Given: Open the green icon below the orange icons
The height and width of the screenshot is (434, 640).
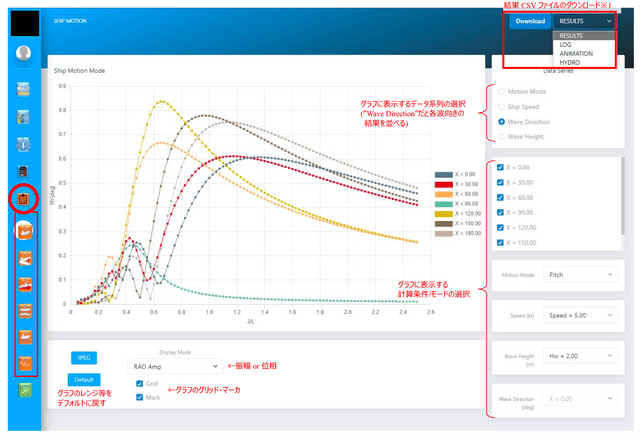Looking at the screenshot, I should (25, 390).
